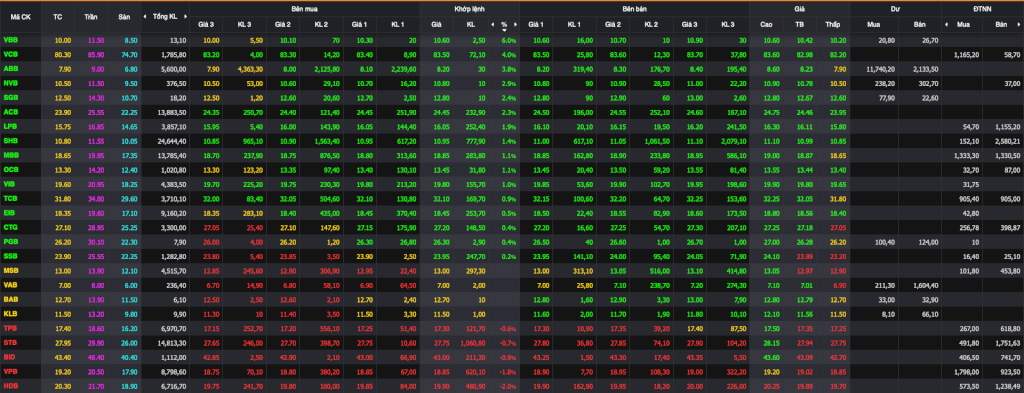Open the HDB ticker in last row
Viewport: 1024px width, 393px height.
(11, 385)
